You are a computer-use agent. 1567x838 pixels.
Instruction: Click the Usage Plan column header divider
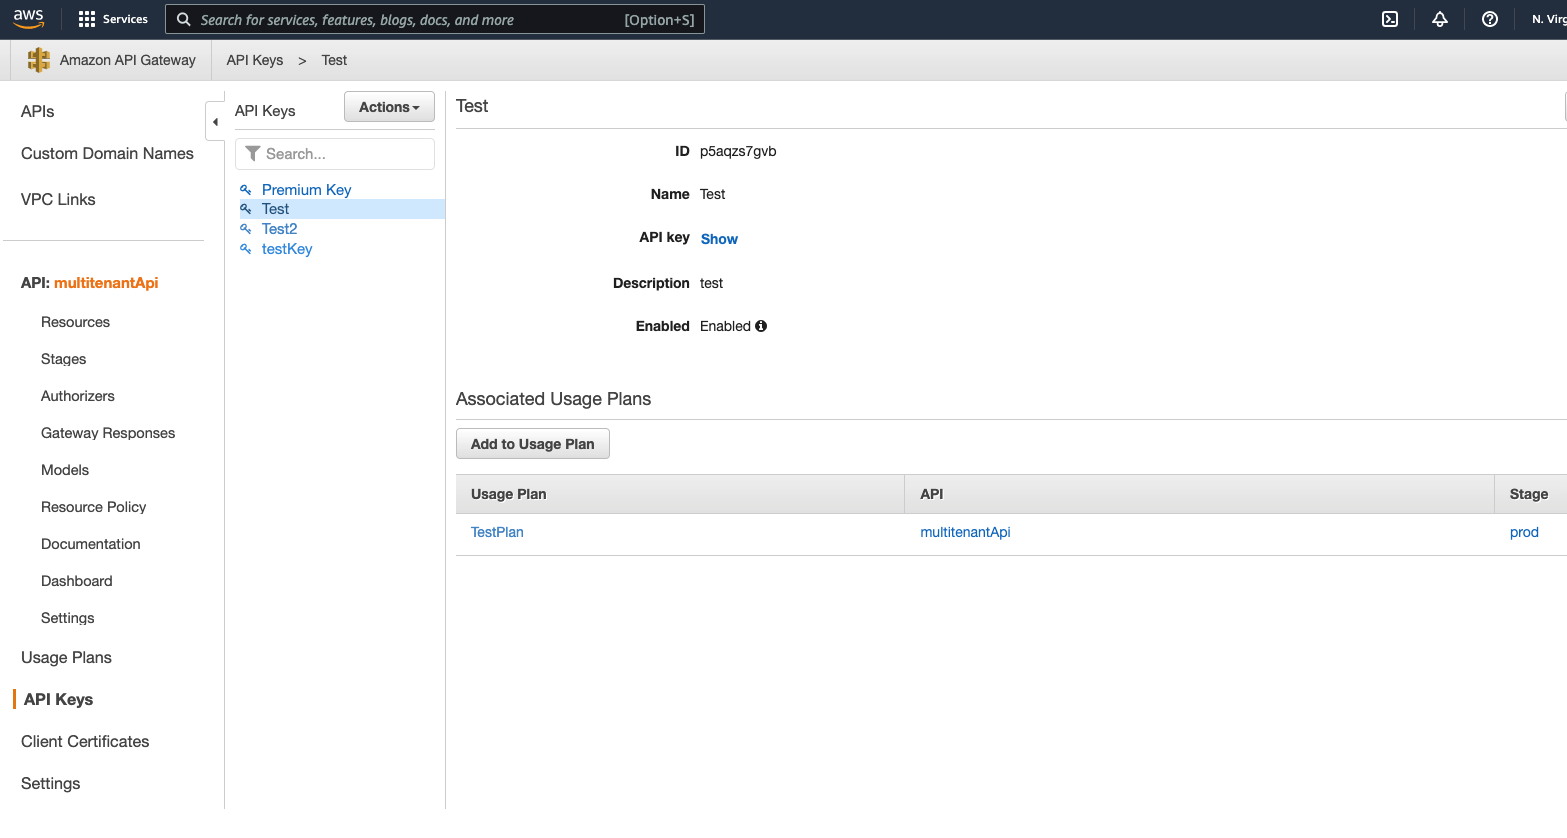pyautogui.click(x=905, y=493)
